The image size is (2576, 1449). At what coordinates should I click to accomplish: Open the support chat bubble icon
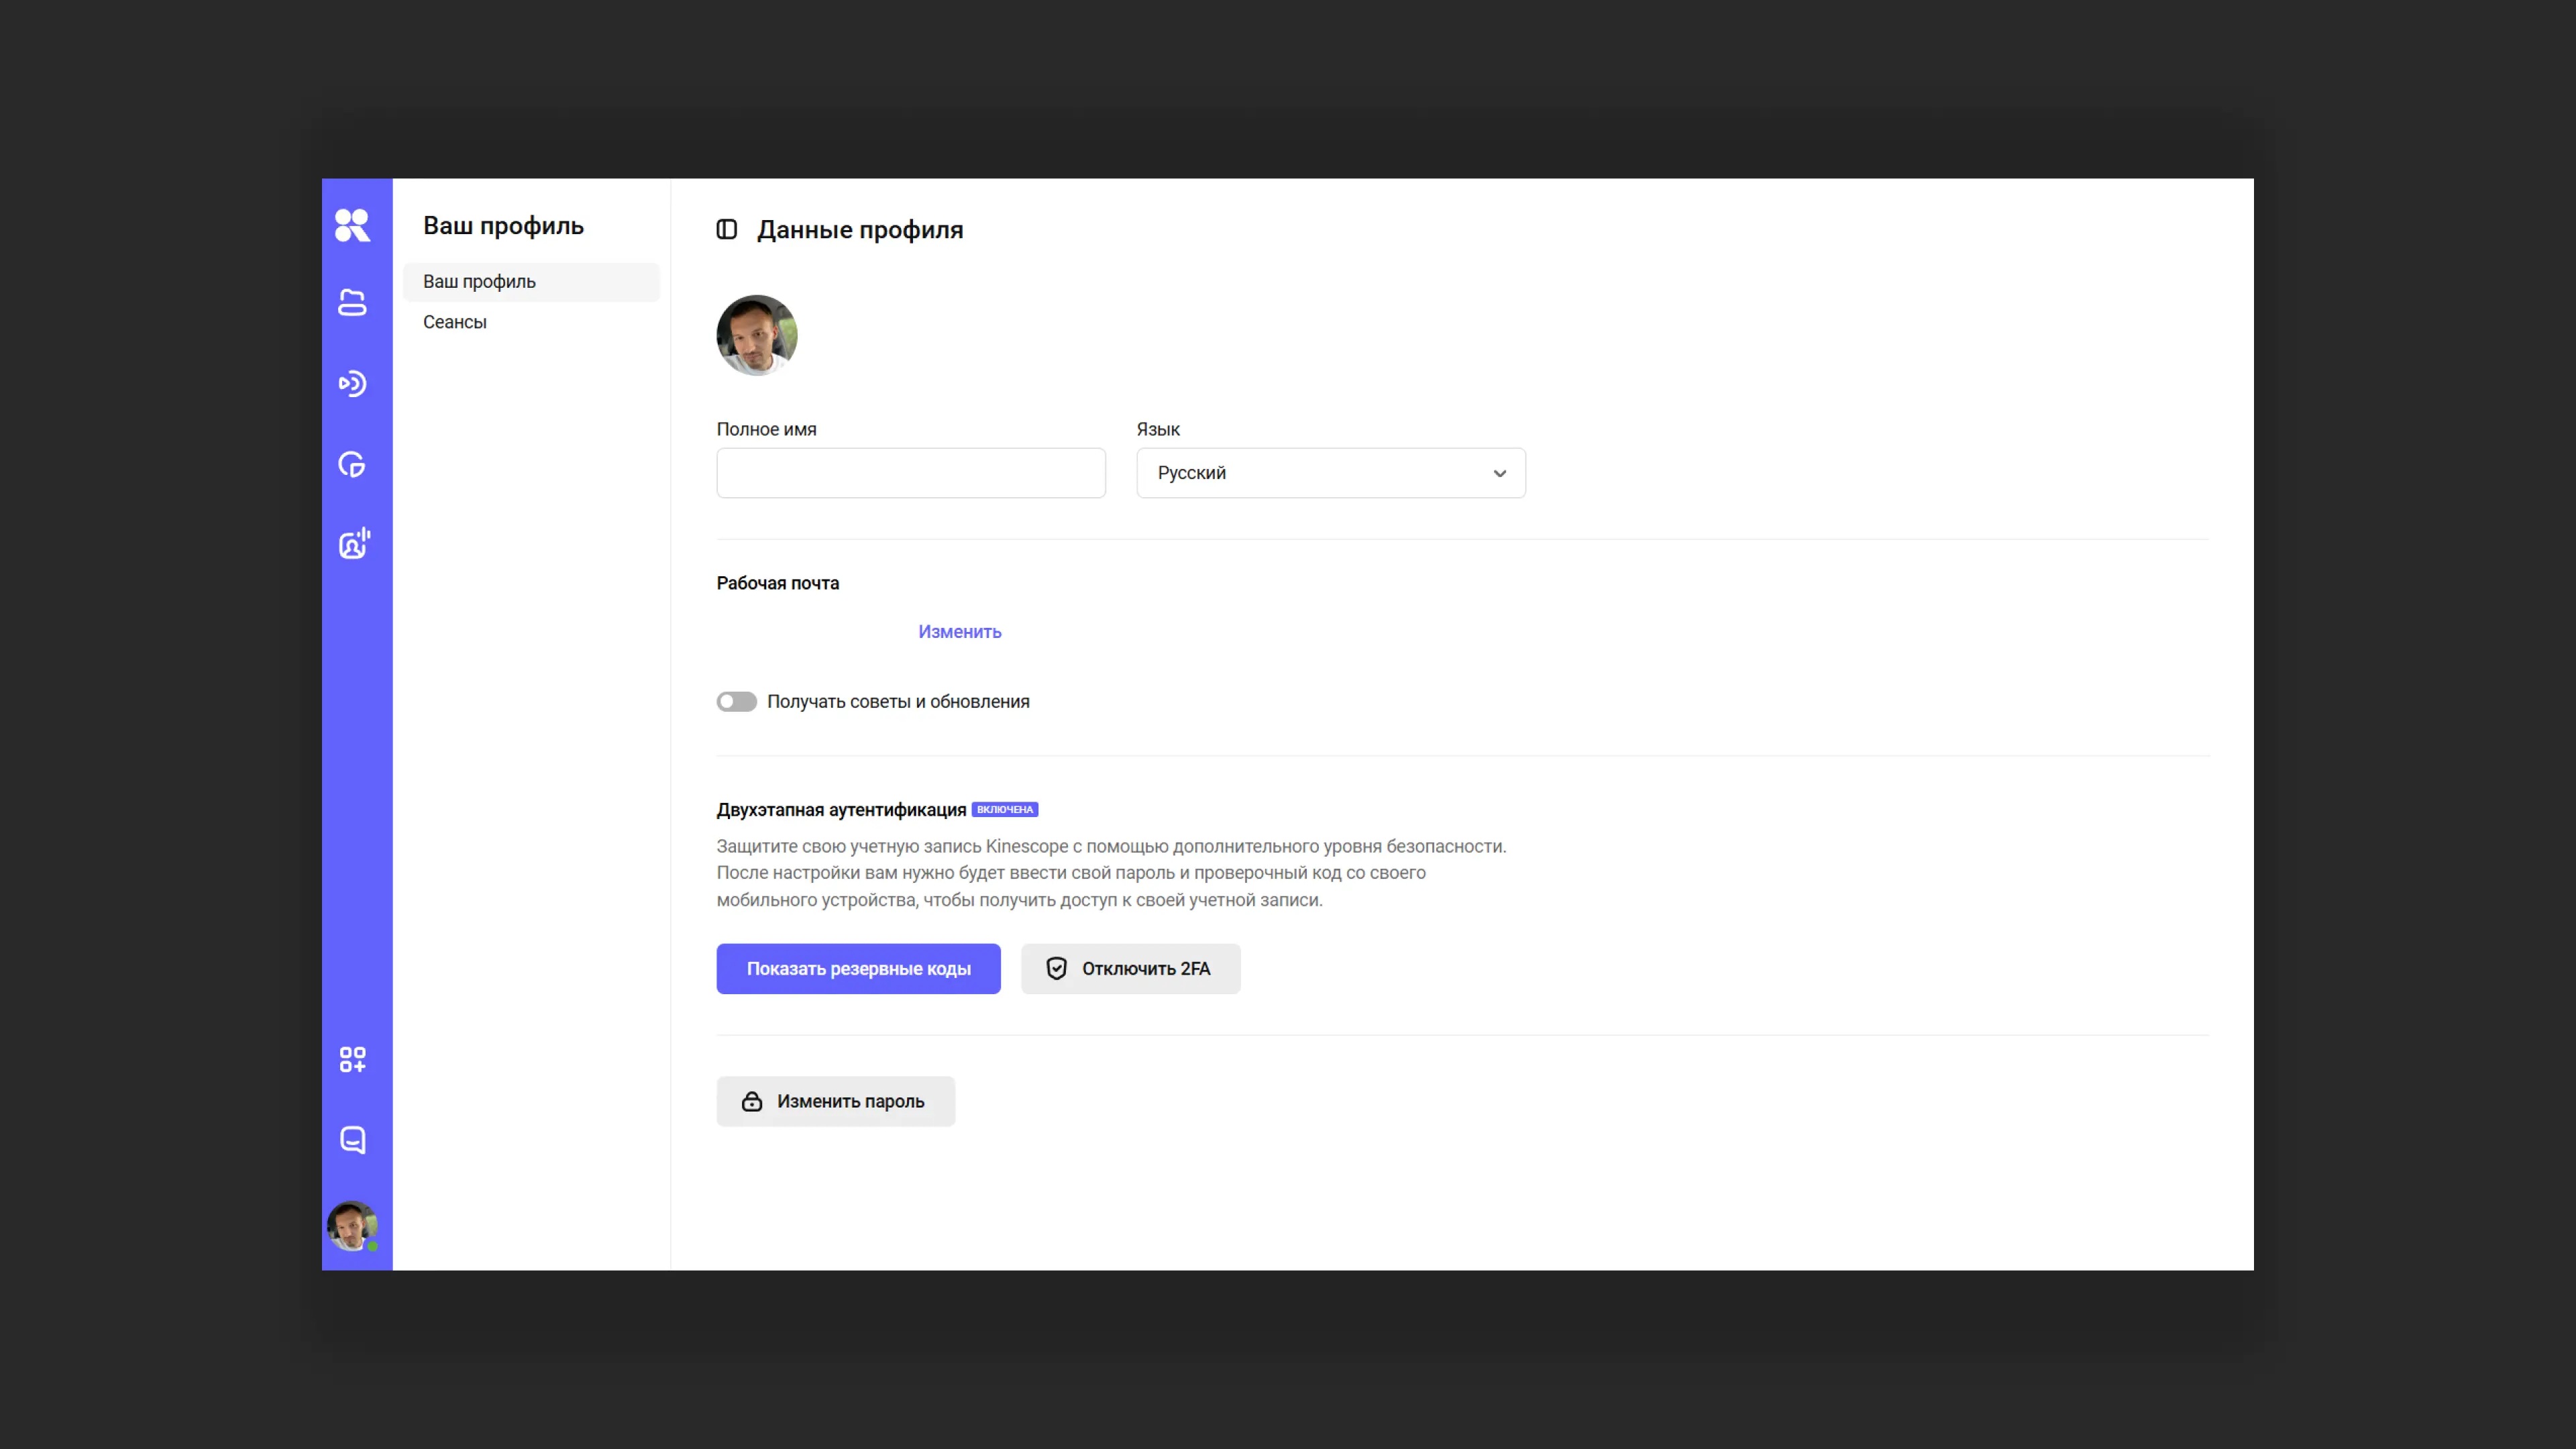point(353,1139)
